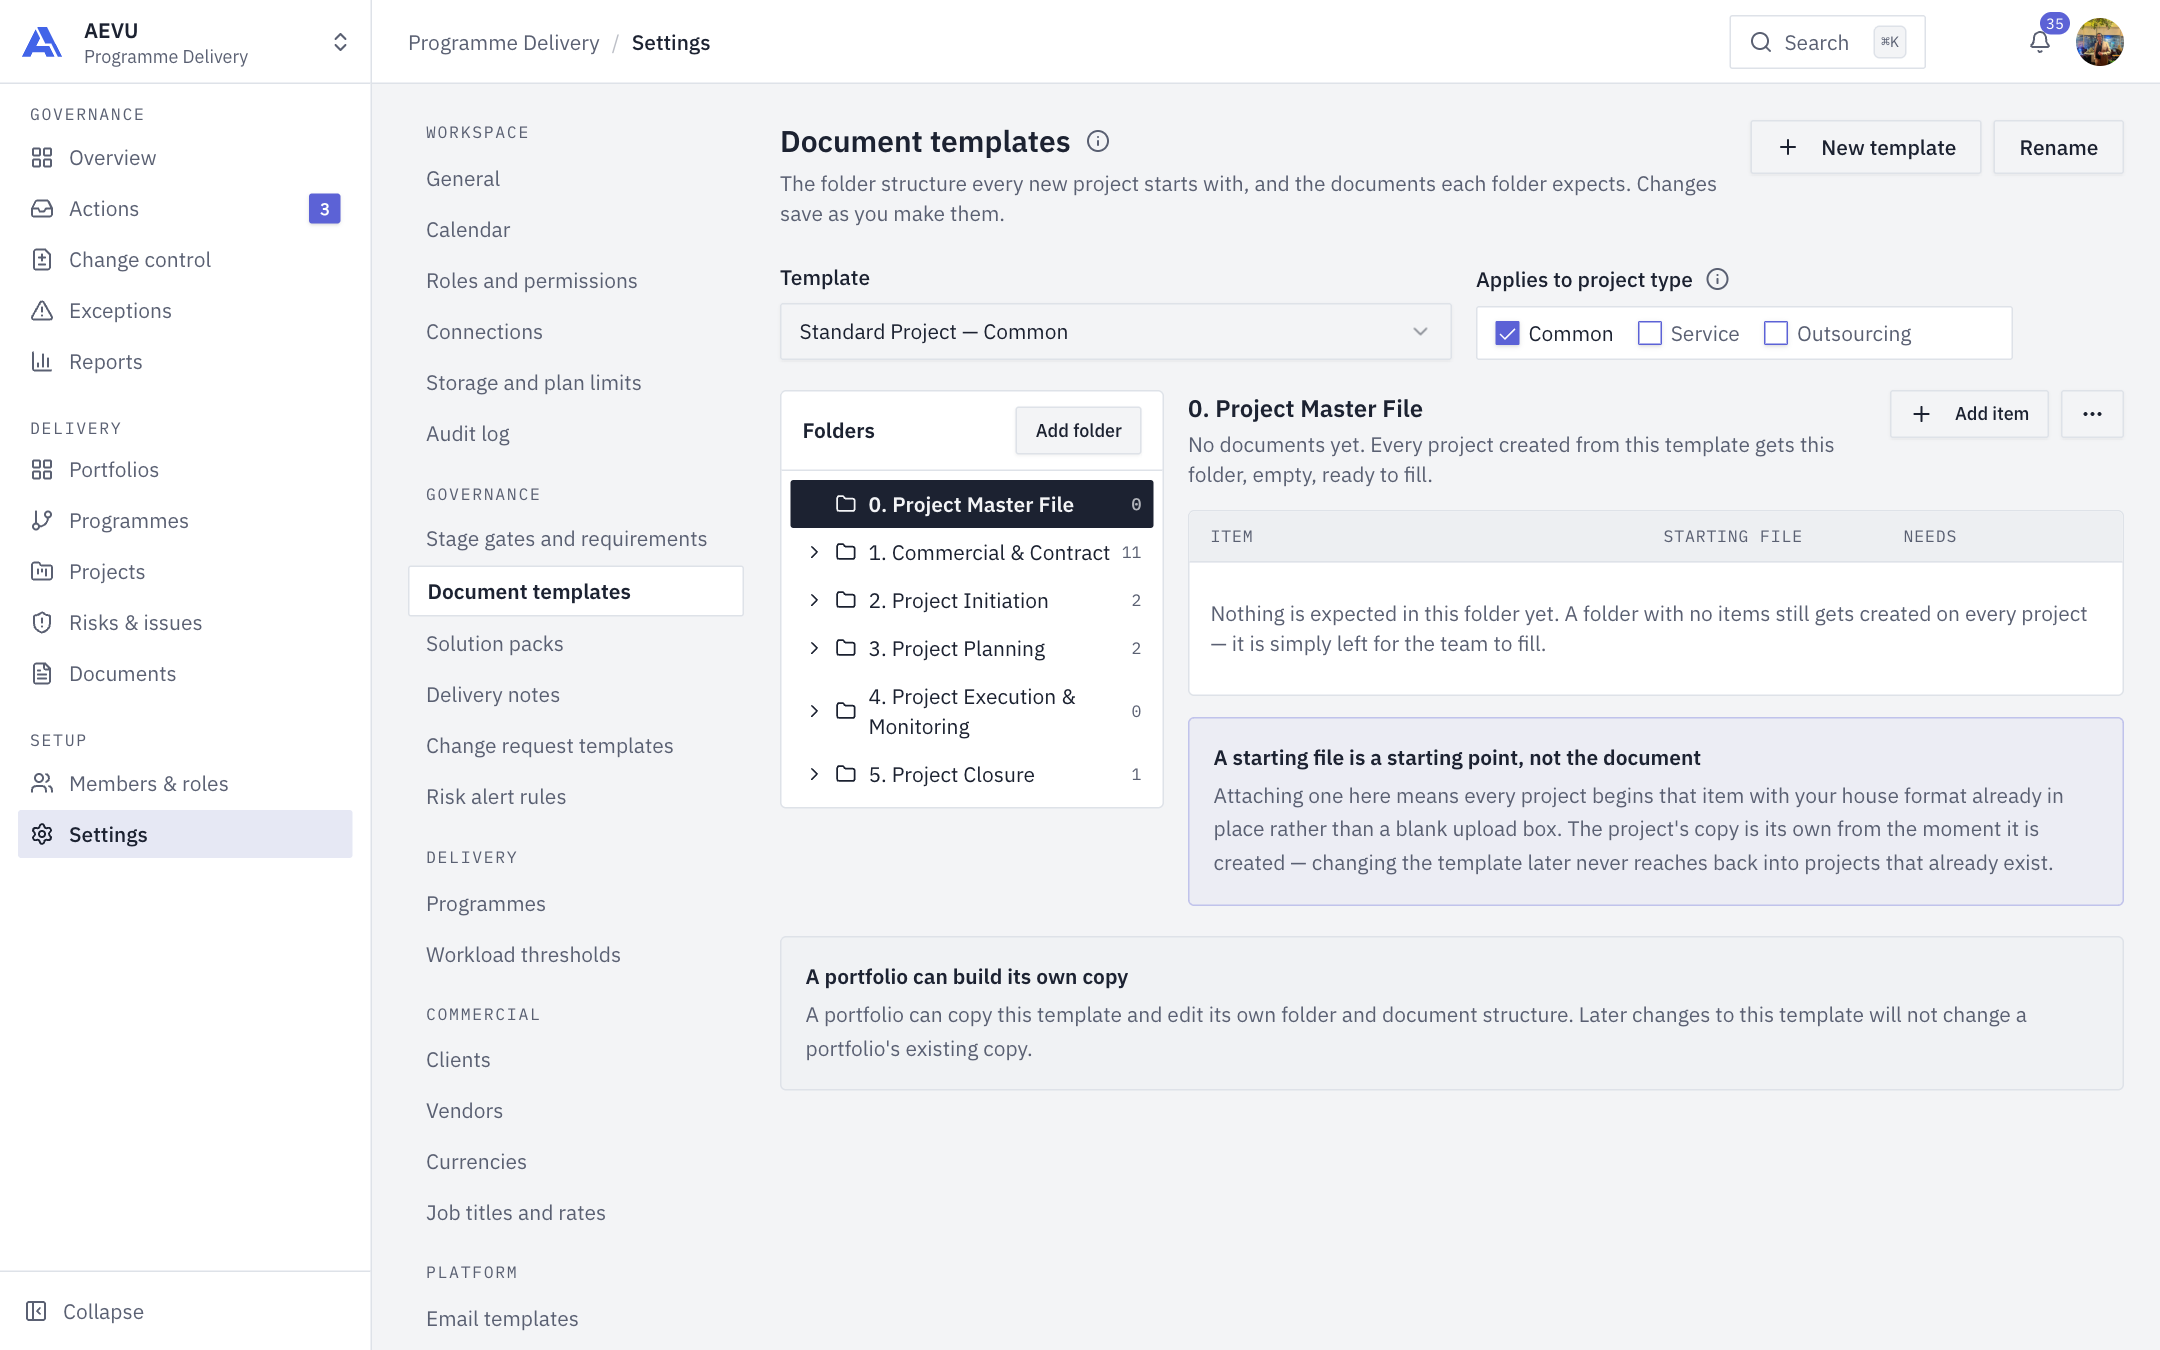Click the Rename button
The height and width of the screenshot is (1350, 2160).
[x=2059, y=148]
